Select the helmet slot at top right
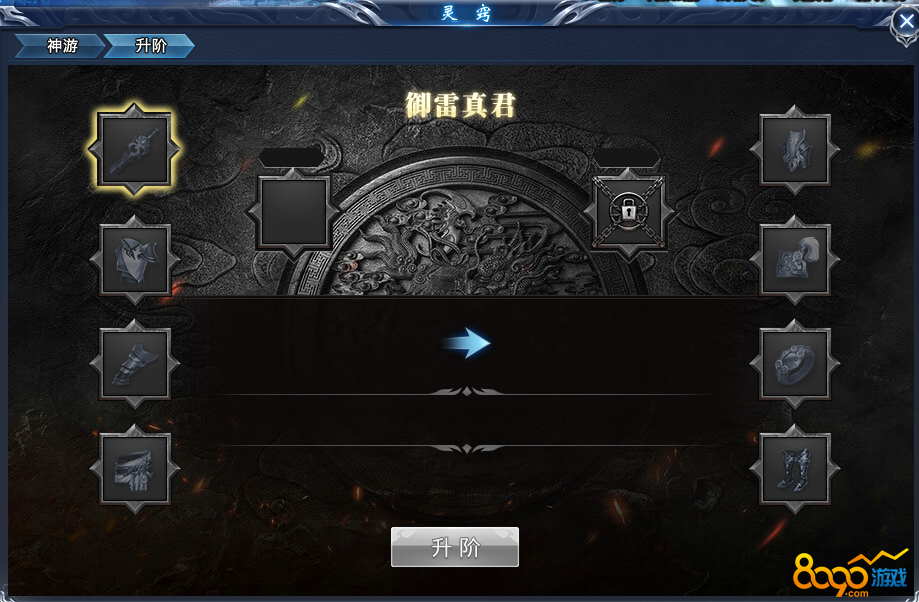 (795, 149)
